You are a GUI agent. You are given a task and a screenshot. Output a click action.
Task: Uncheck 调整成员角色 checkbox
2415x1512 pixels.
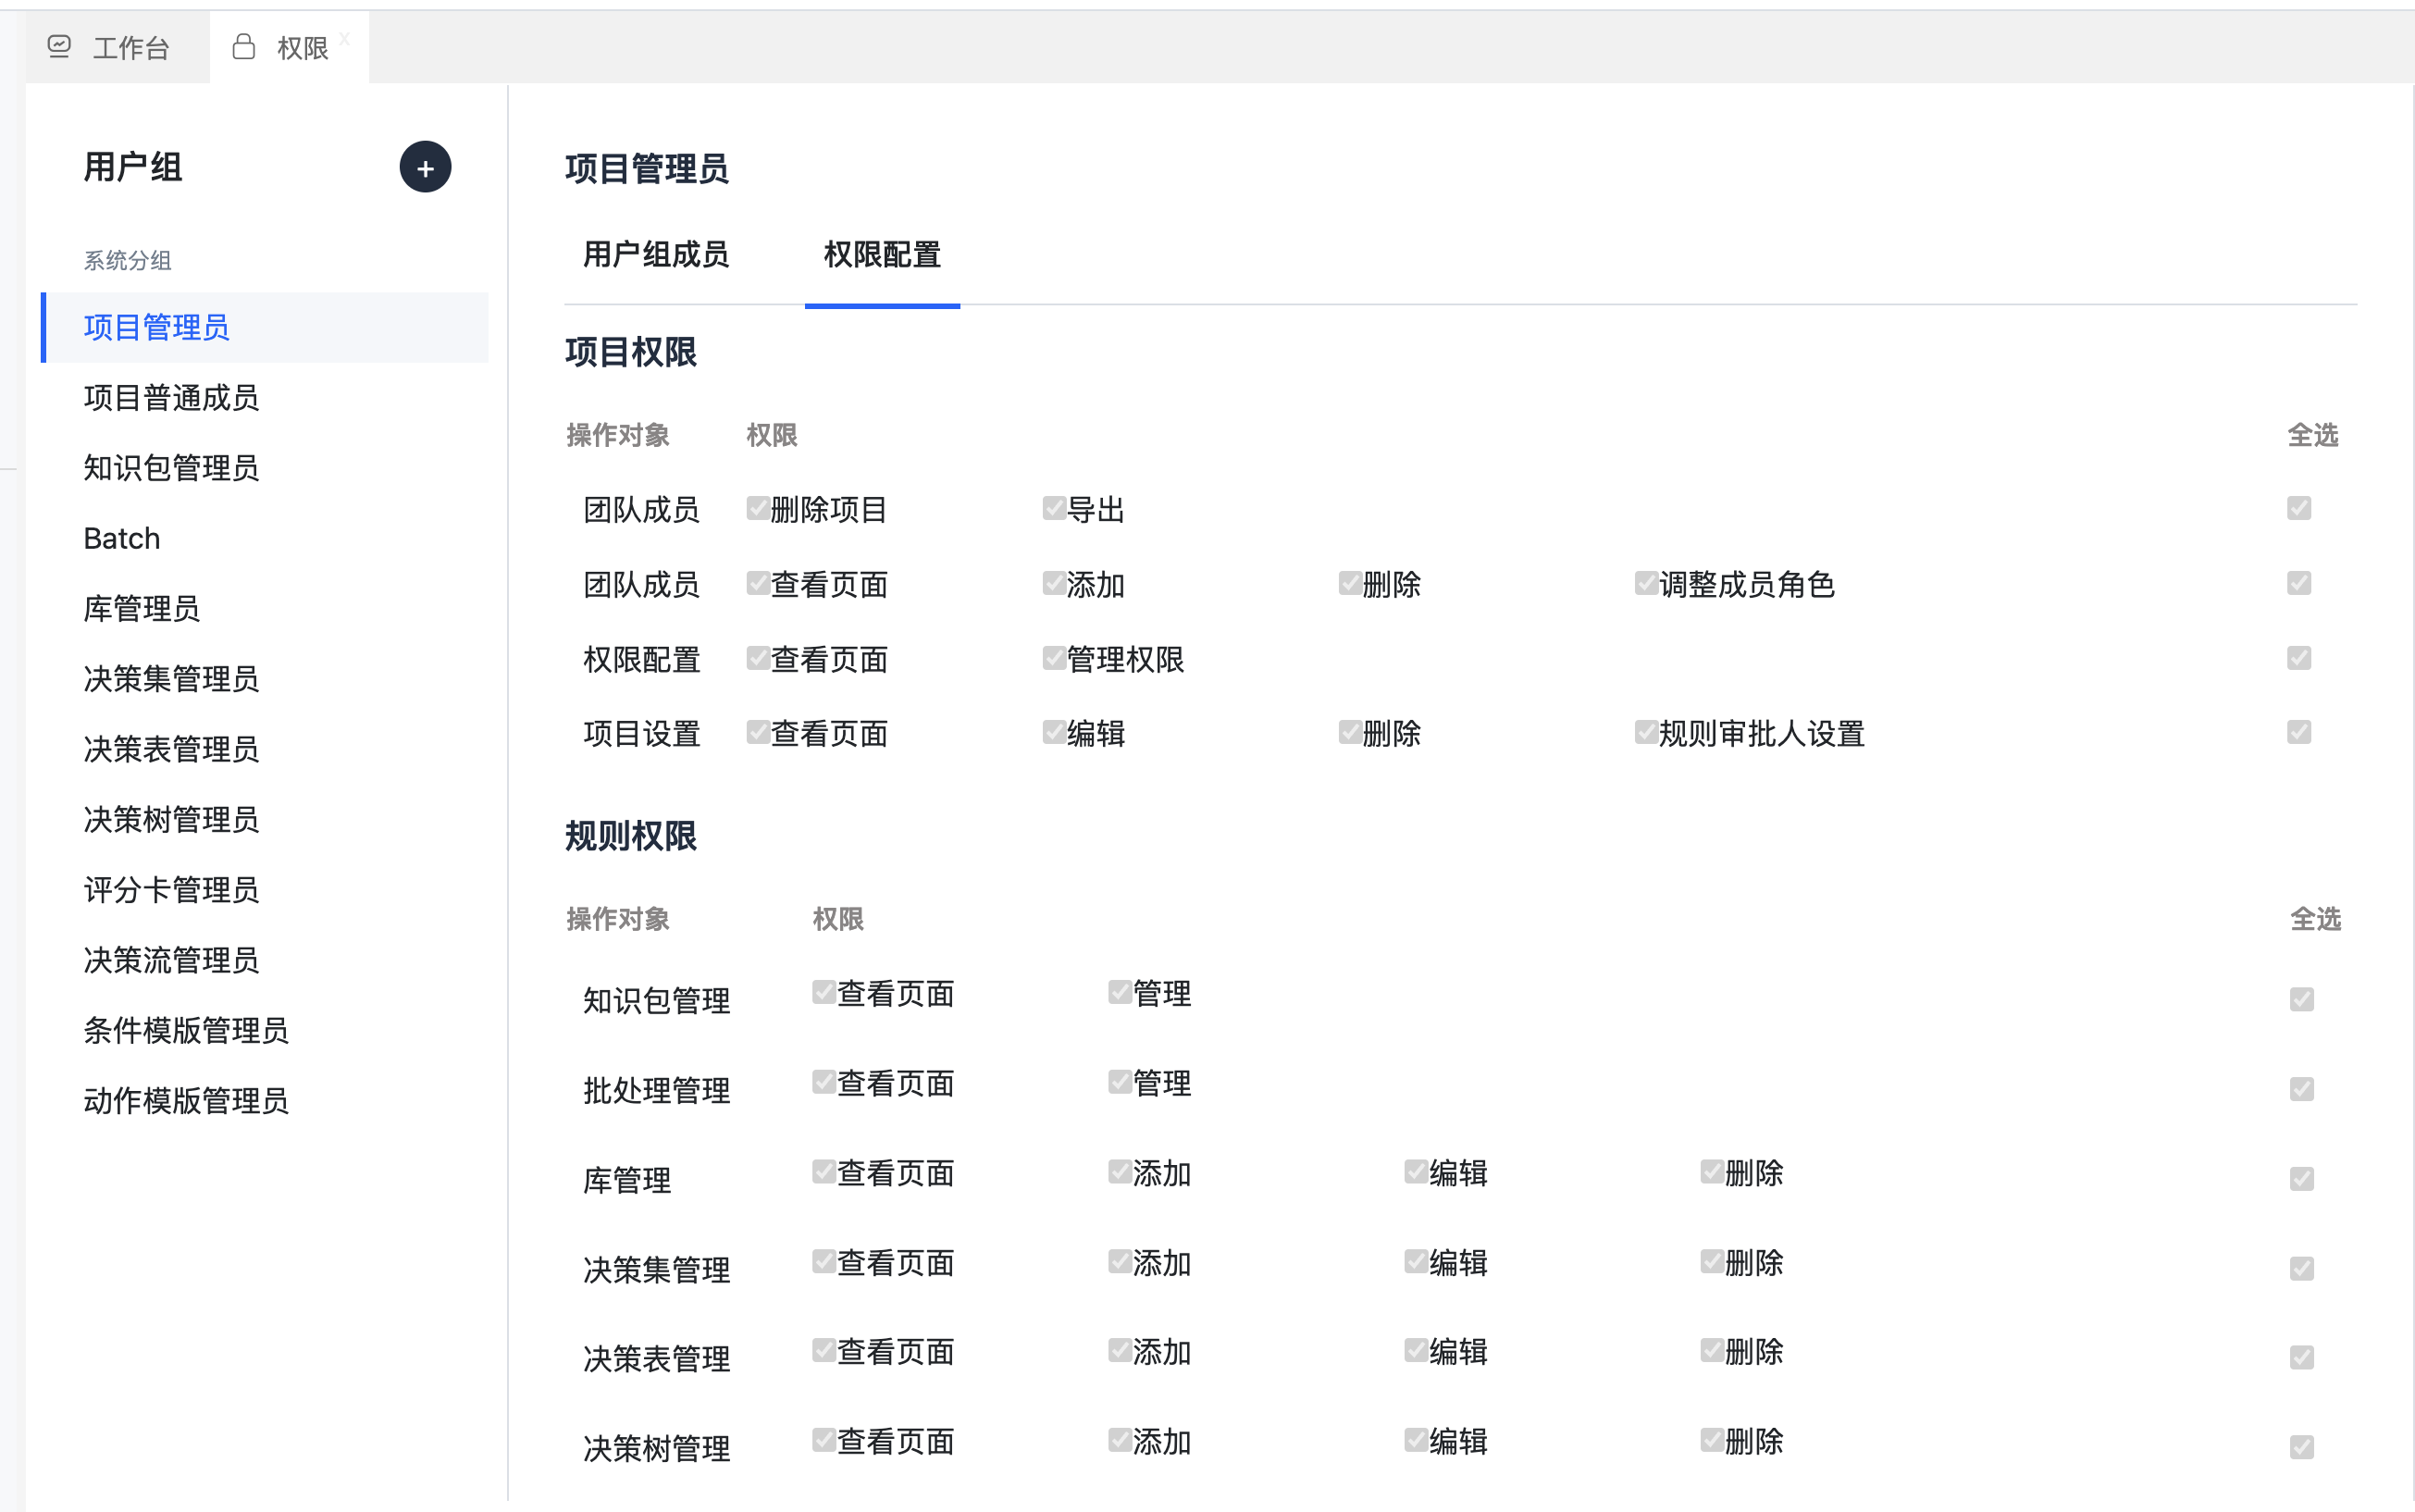click(x=1645, y=583)
